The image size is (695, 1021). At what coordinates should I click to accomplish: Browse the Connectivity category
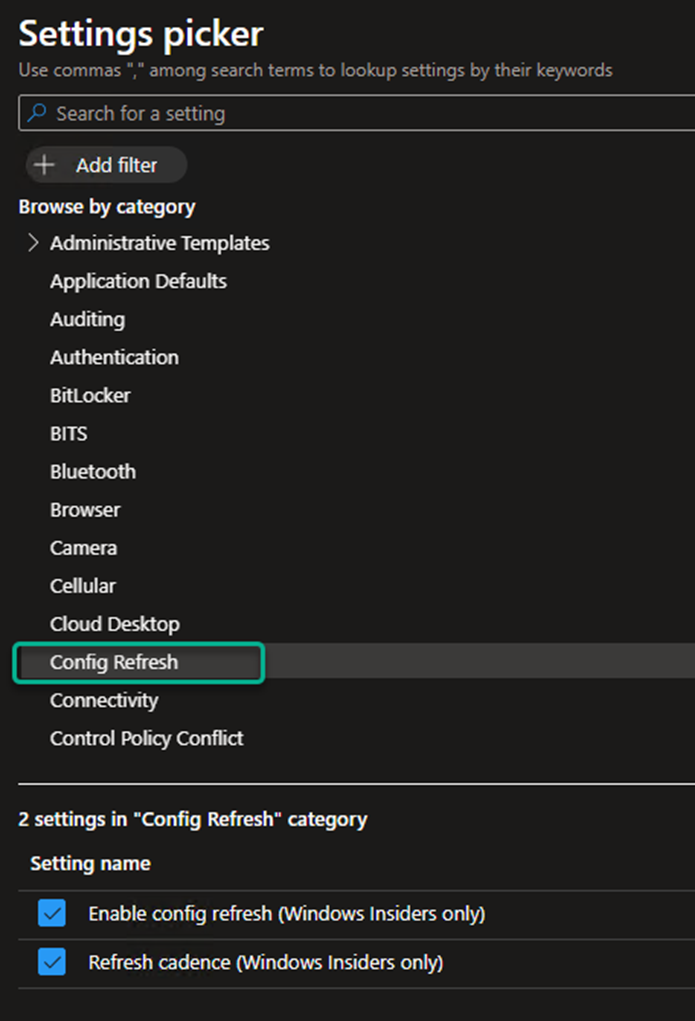104,700
